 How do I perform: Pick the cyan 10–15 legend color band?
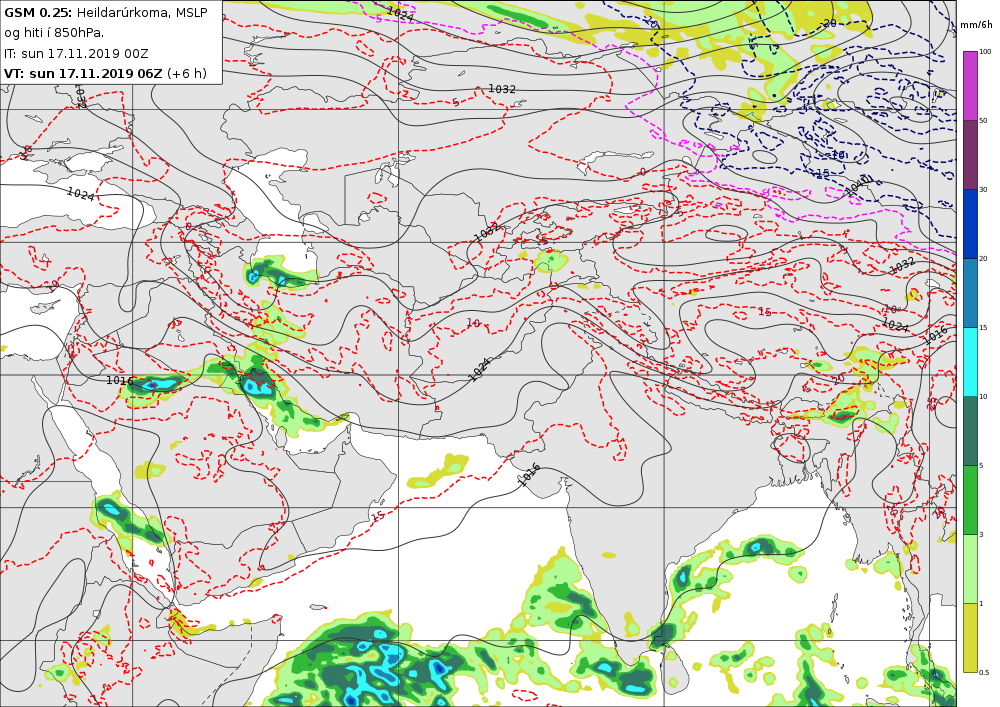coord(969,362)
